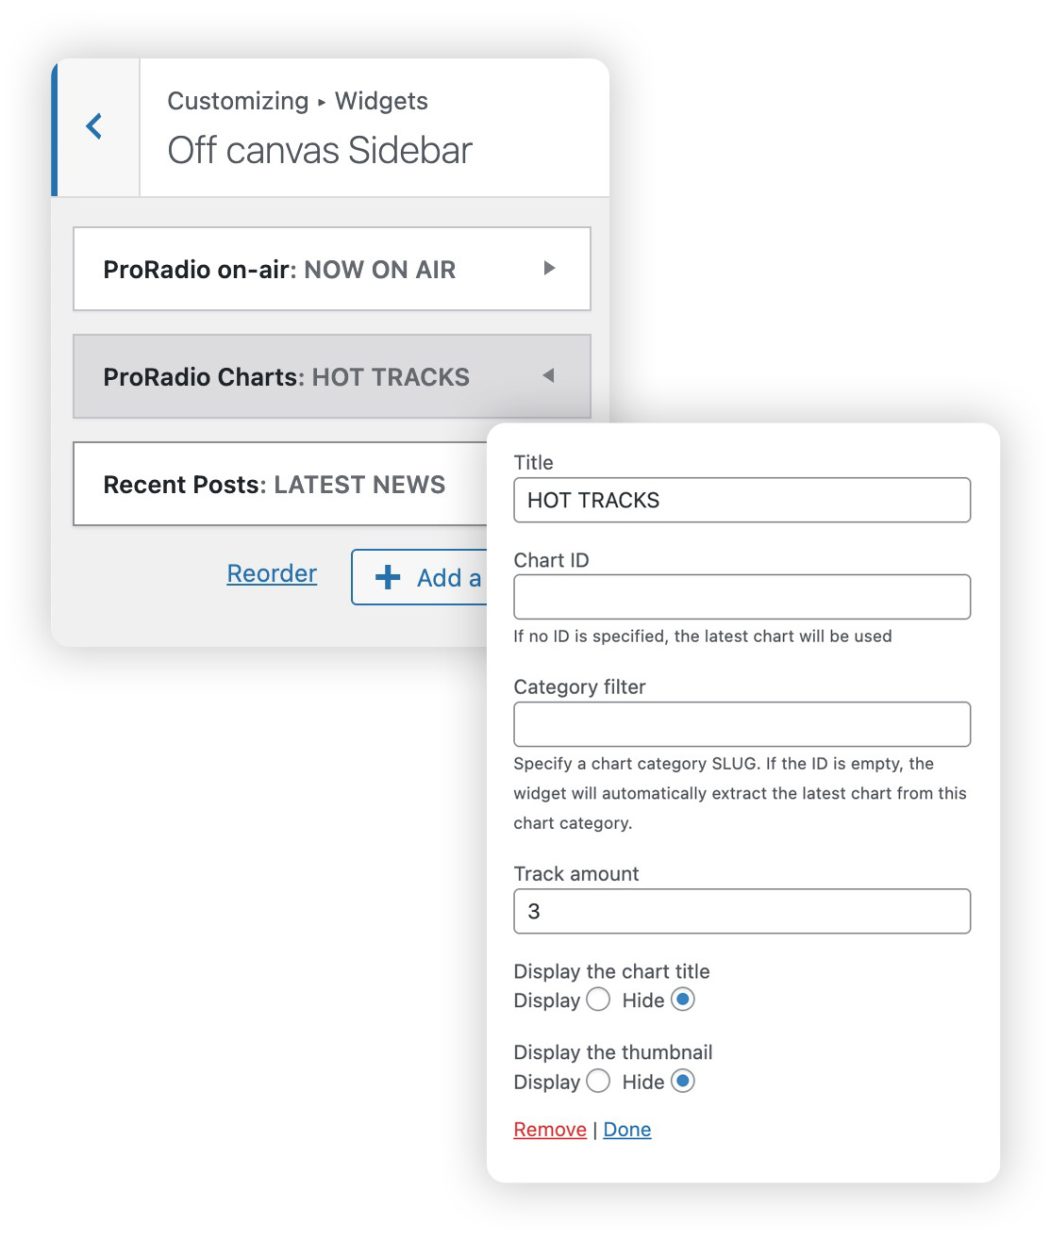Click the Done link
This screenshot has height=1240, width=1050.
627,1130
